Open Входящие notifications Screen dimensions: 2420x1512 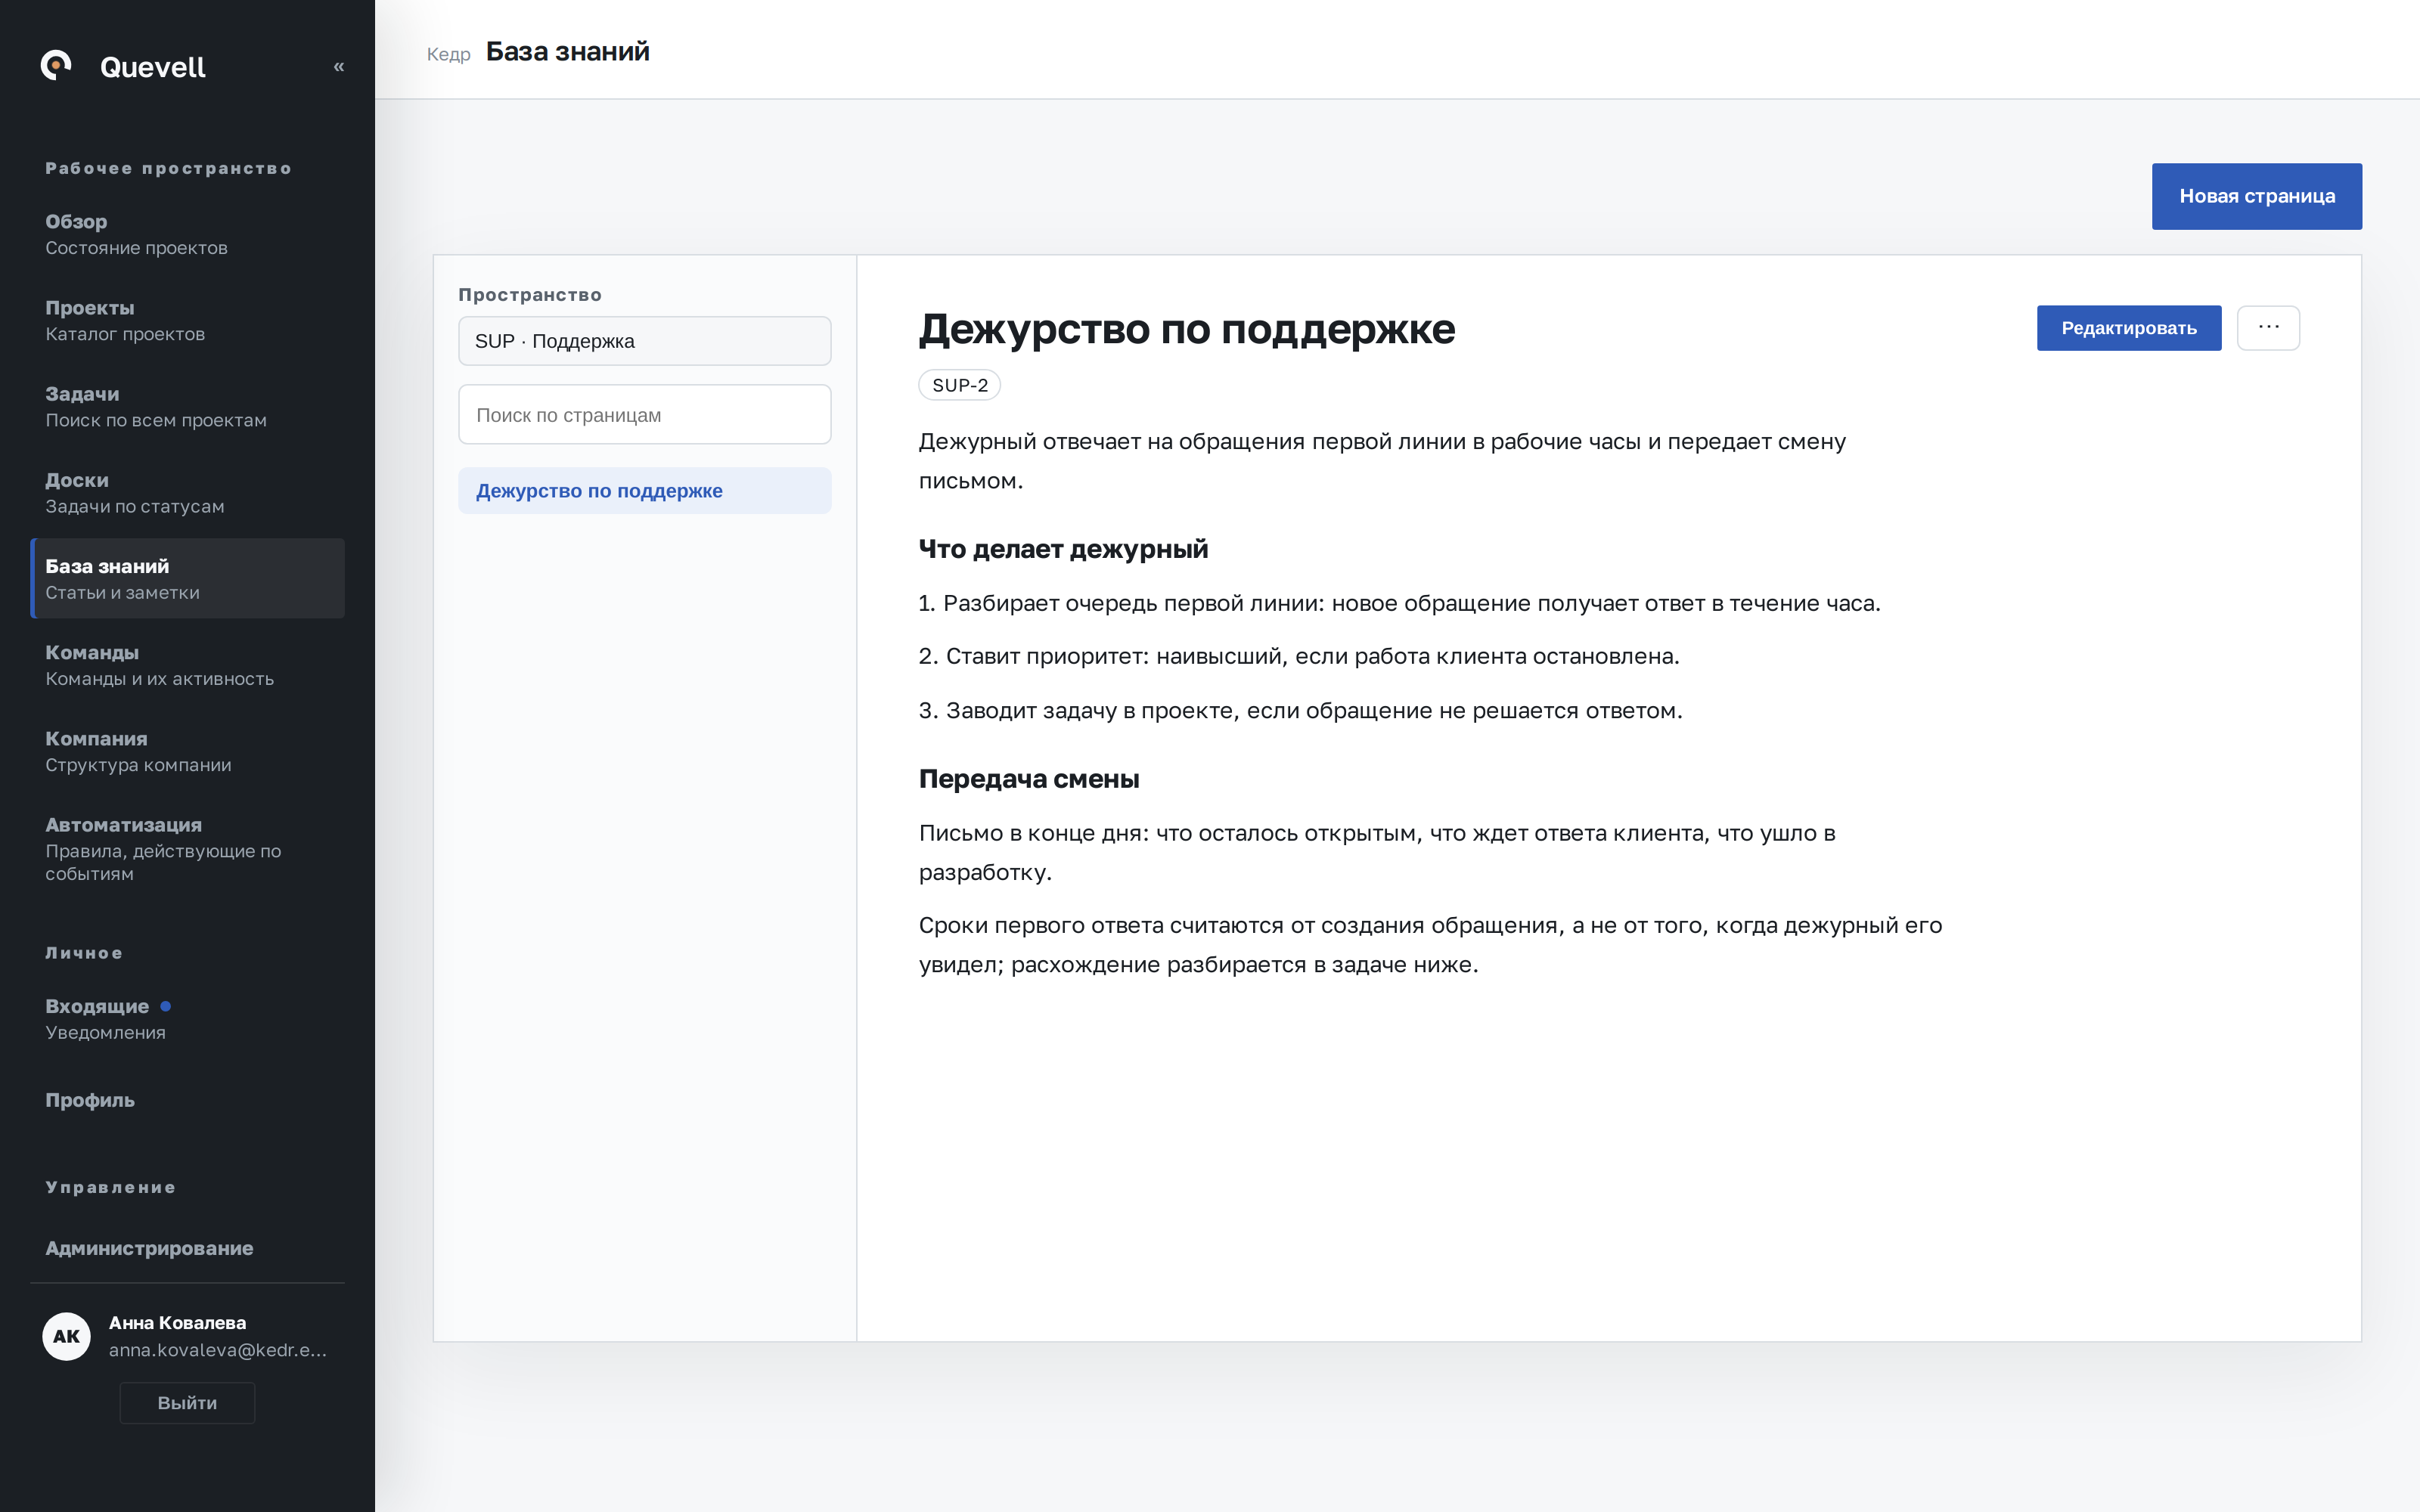tap(187, 1018)
